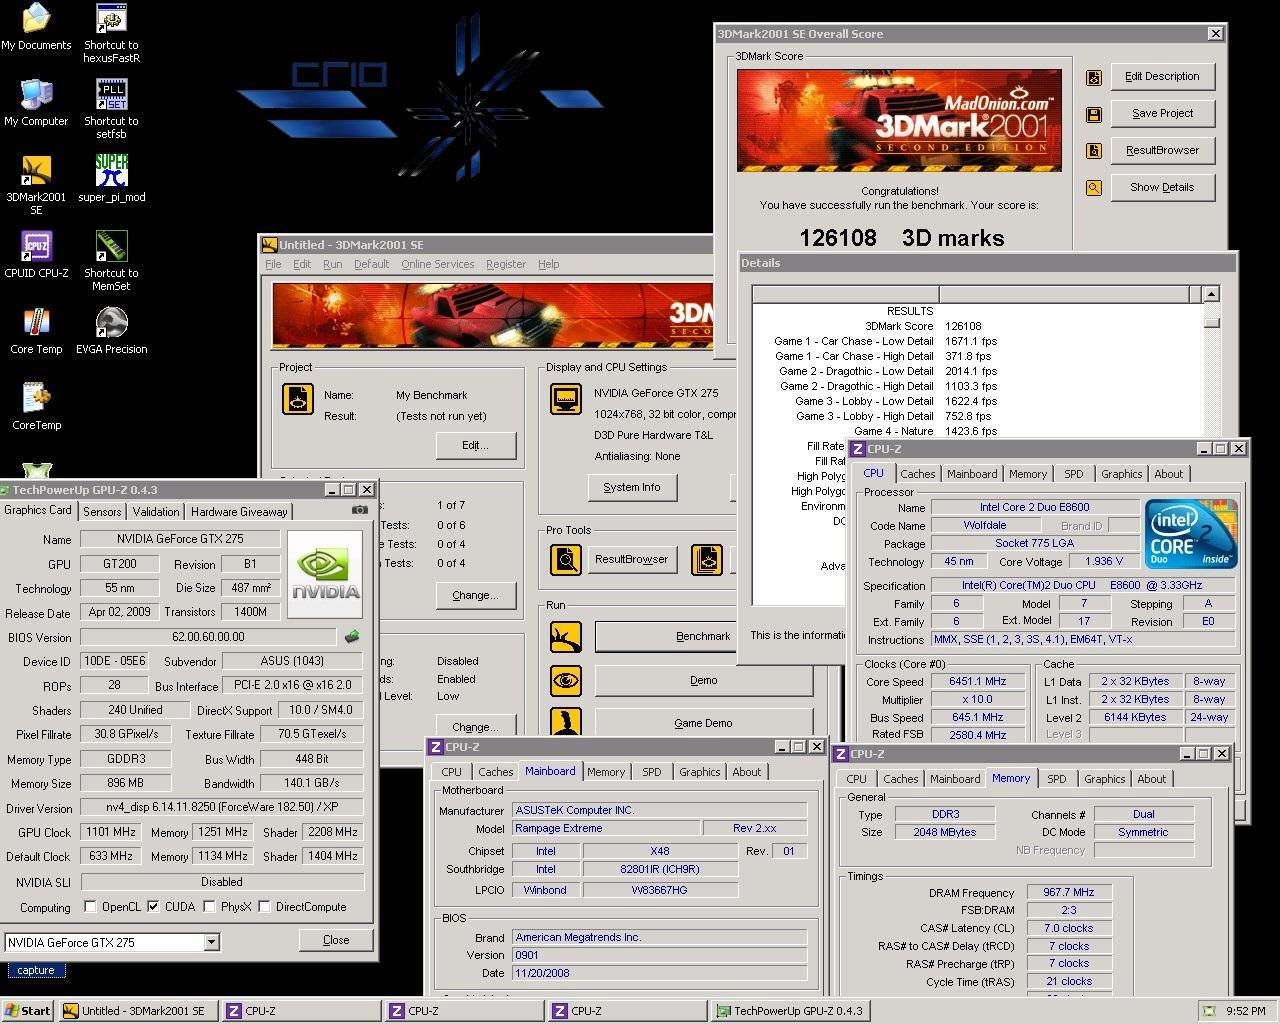Launch the Shortcut to MemSet icon
1280x1024 pixels.
coord(111,247)
